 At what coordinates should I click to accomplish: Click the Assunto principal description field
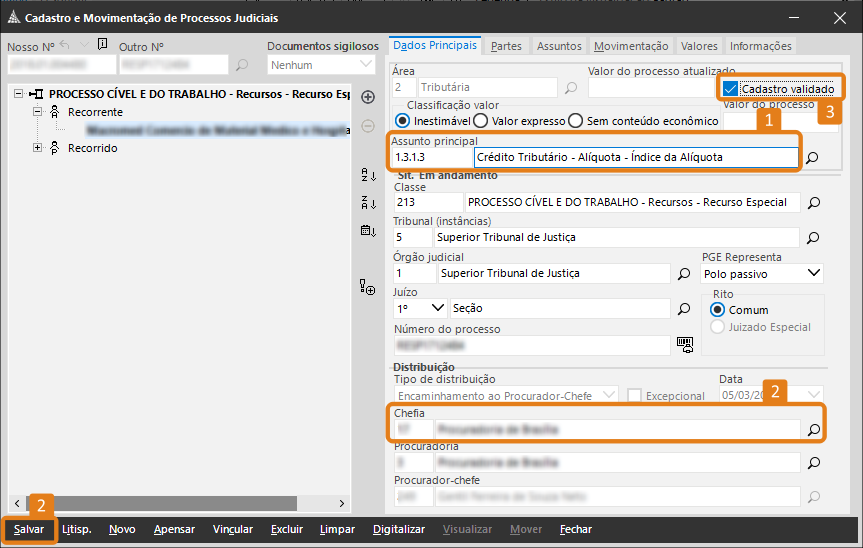tap(636, 157)
